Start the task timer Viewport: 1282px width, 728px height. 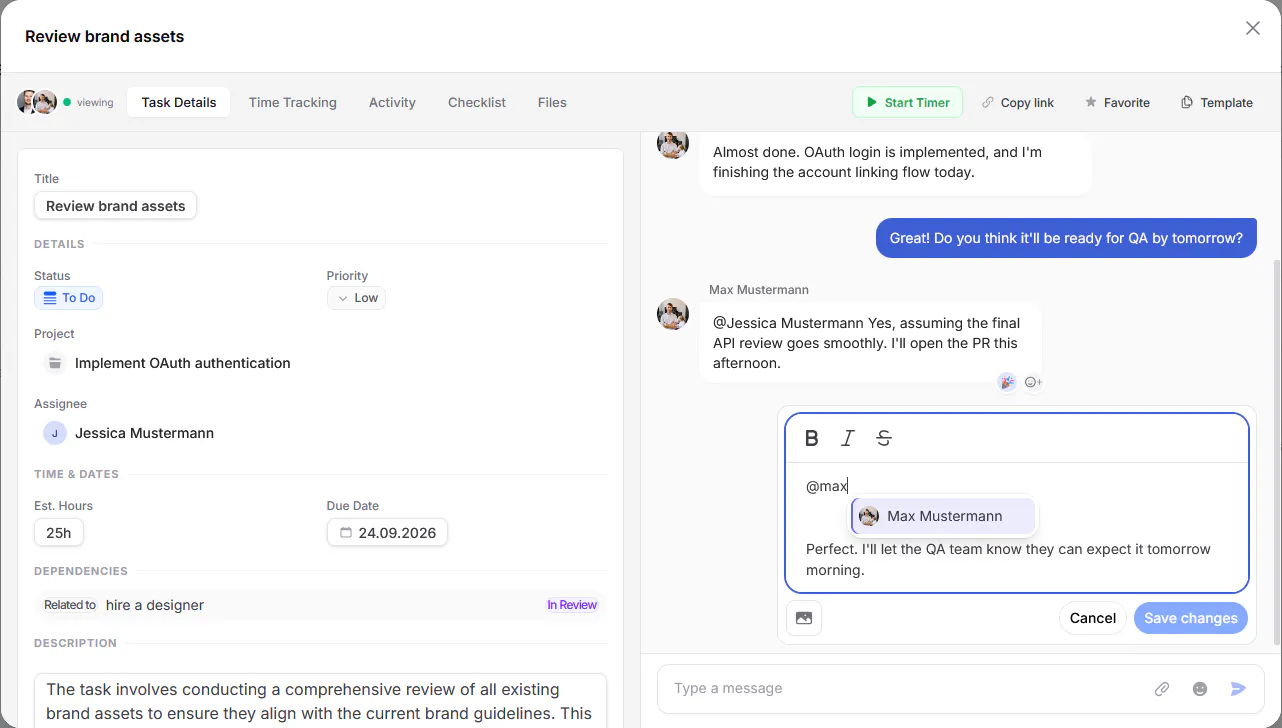coord(908,102)
